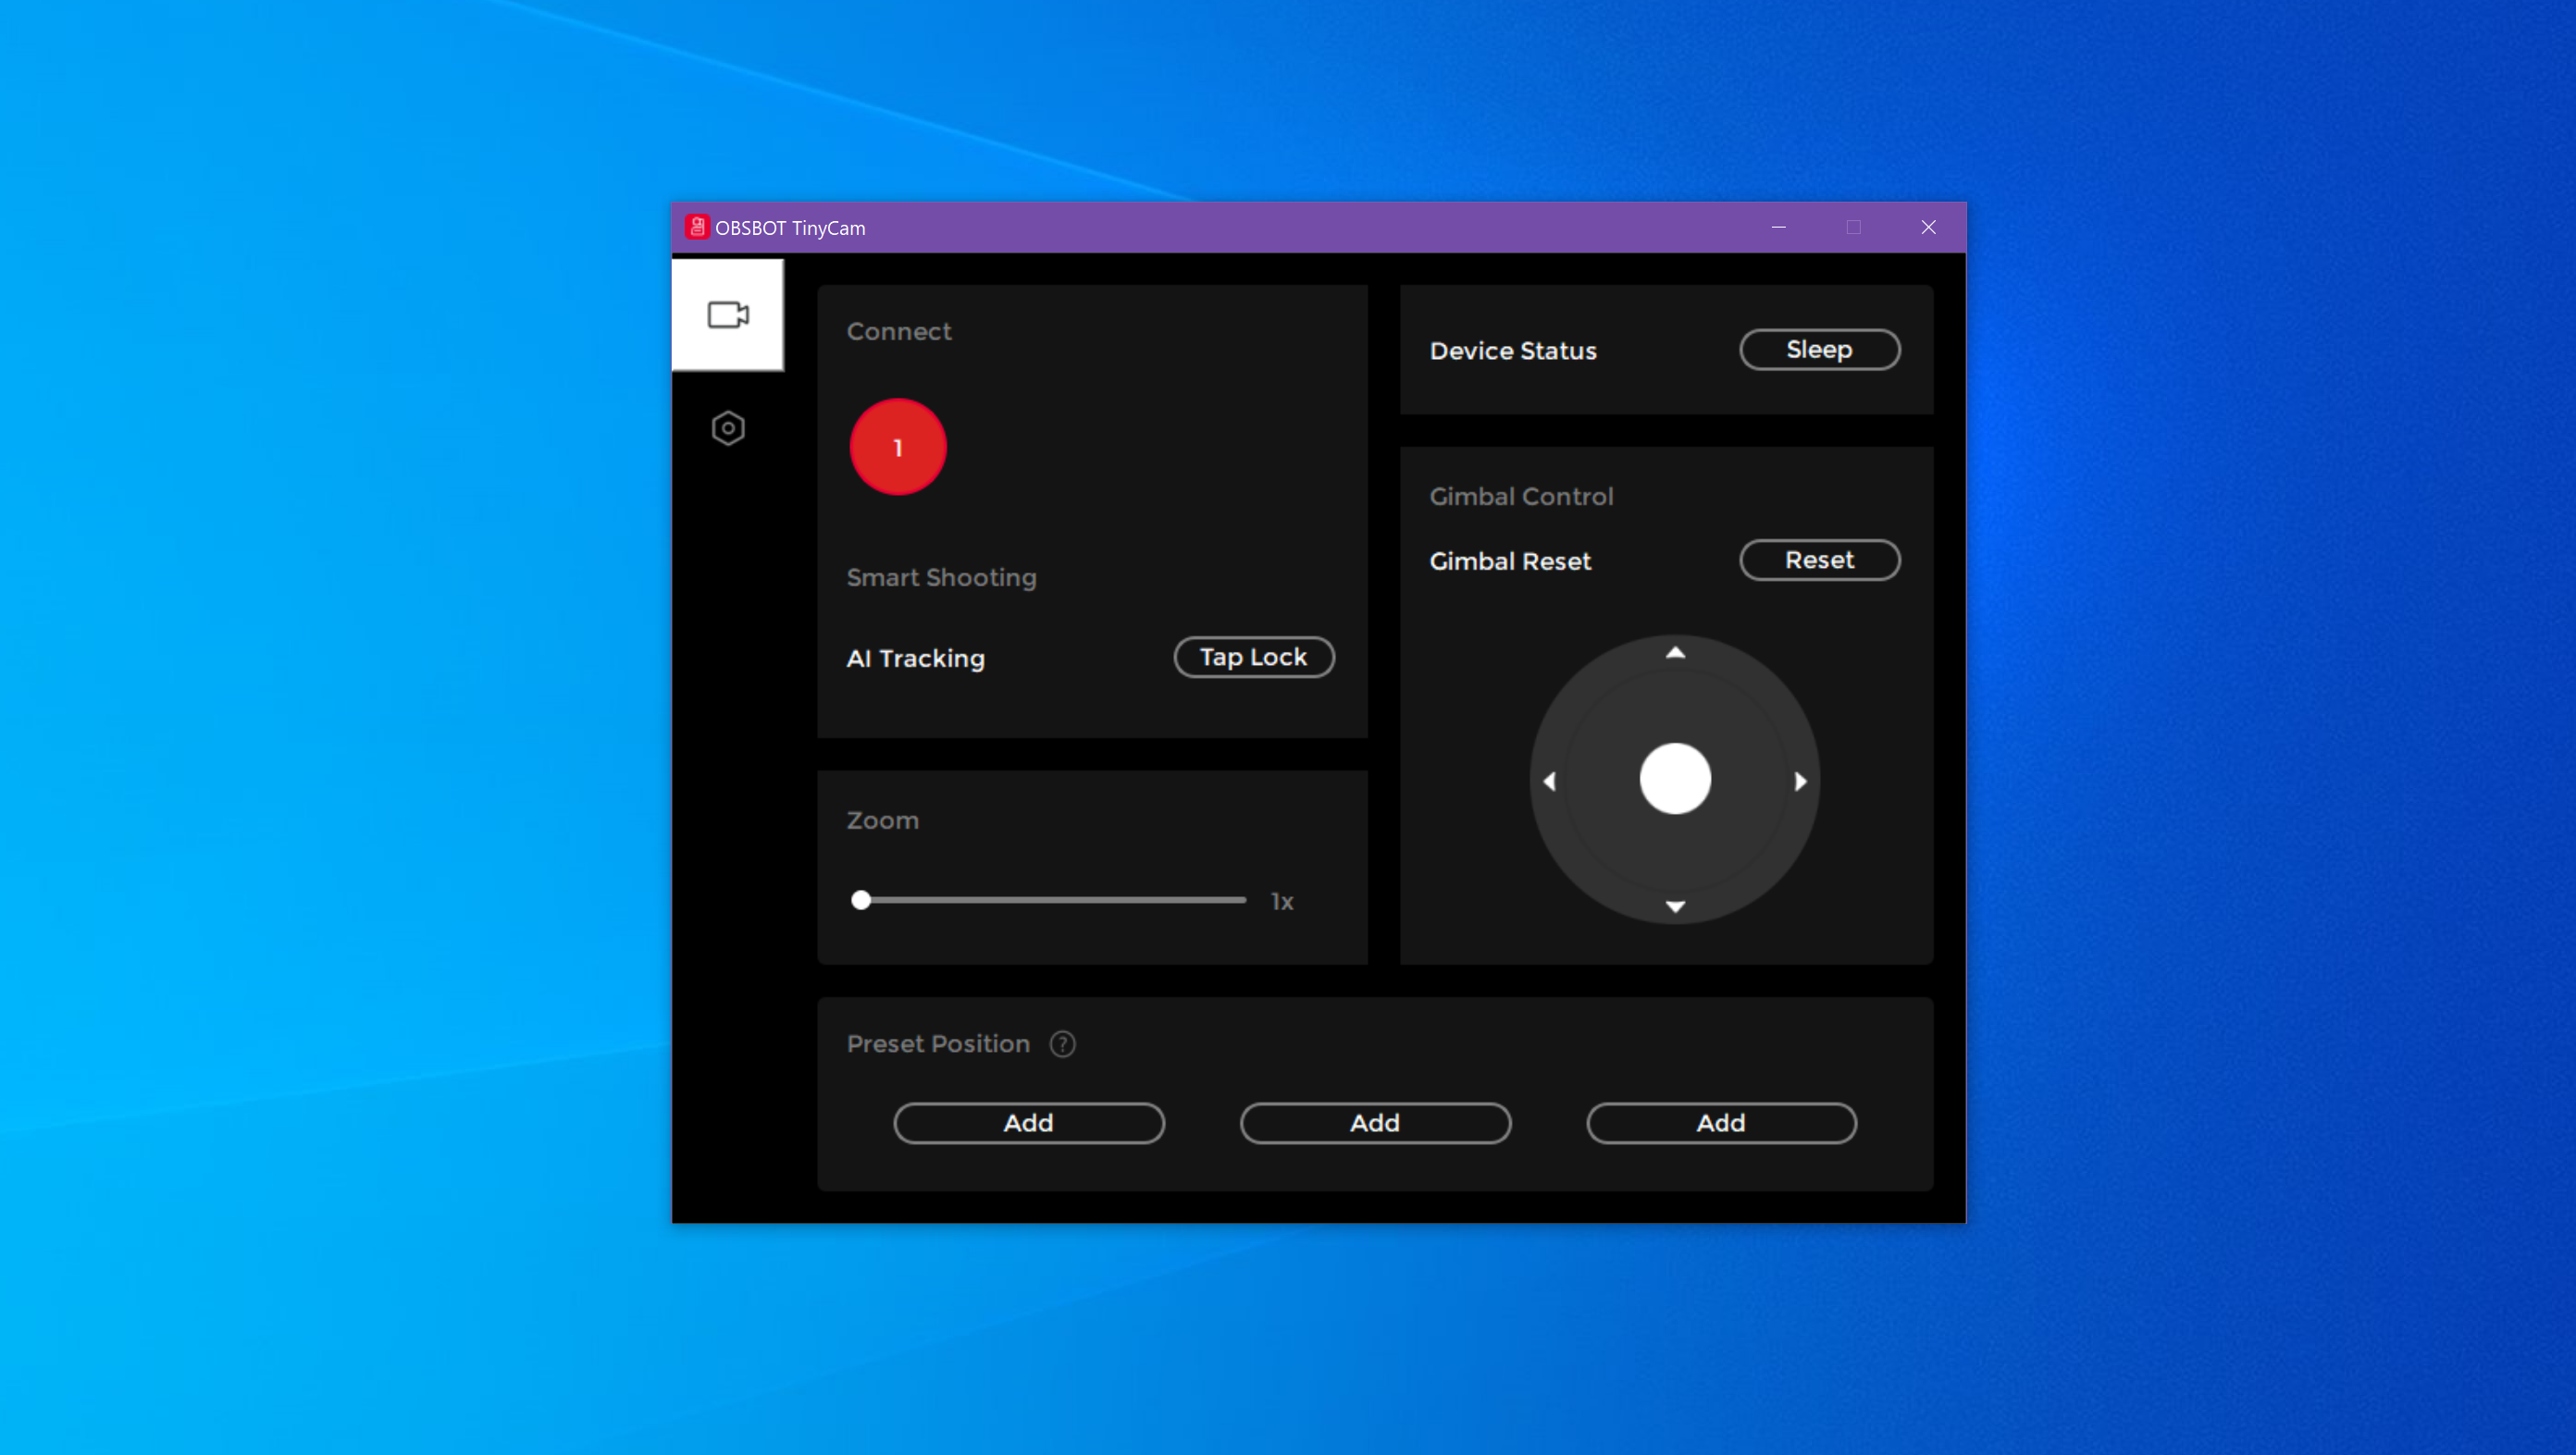Click the gimbal left arrow control
Viewport: 2576px width, 1455px height.
click(1550, 780)
